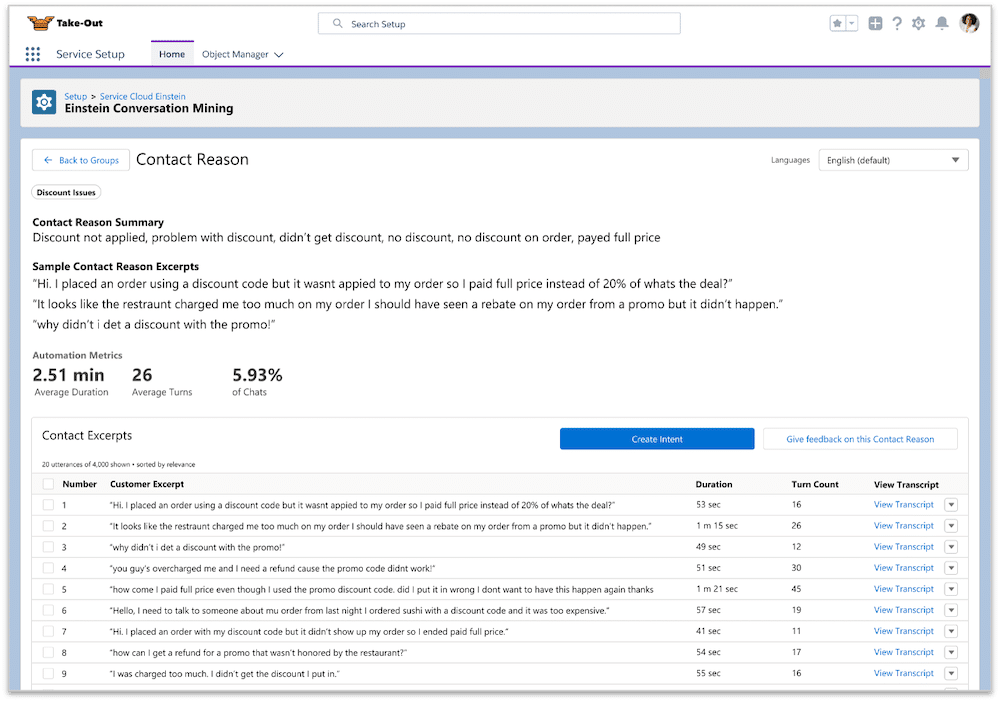Click the Einstein Conversation Mining page icon

point(43,101)
